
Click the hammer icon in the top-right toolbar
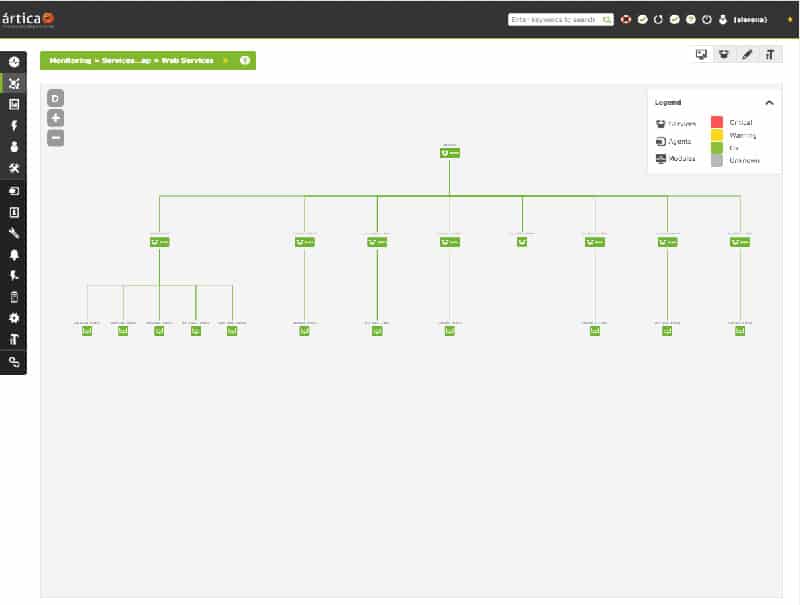click(770, 54)
